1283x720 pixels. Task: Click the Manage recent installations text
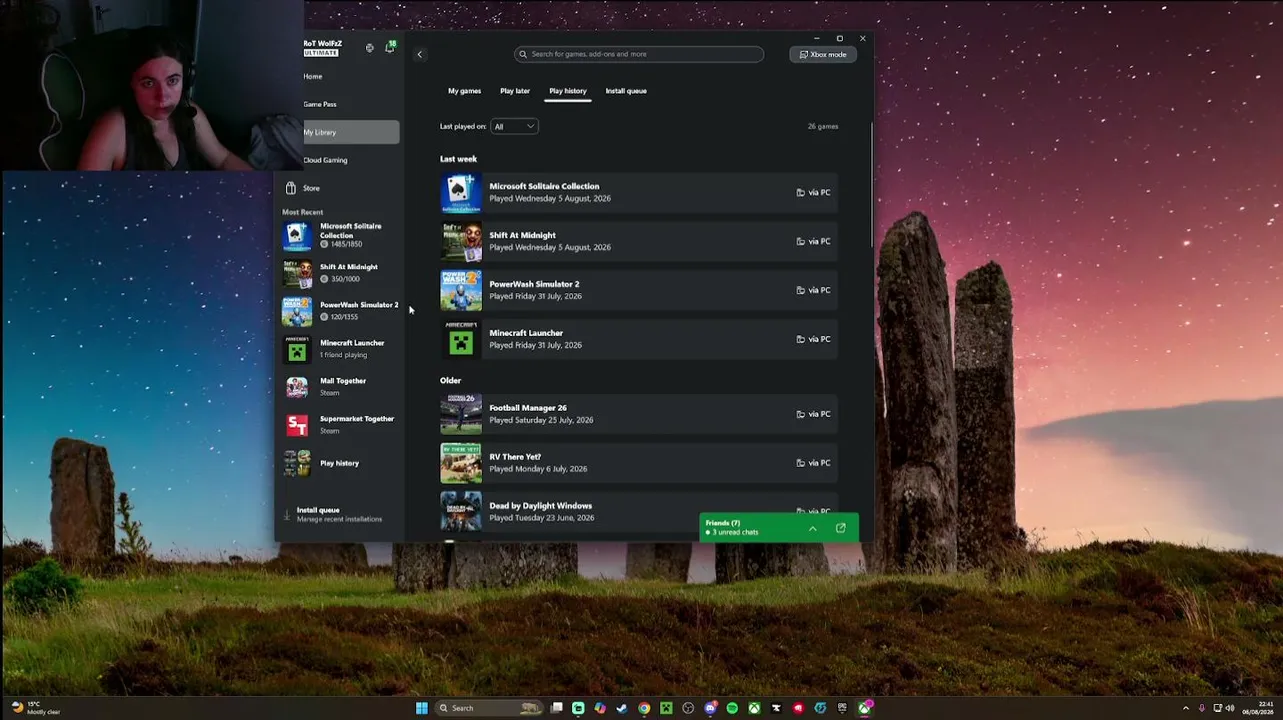(339, 520)
